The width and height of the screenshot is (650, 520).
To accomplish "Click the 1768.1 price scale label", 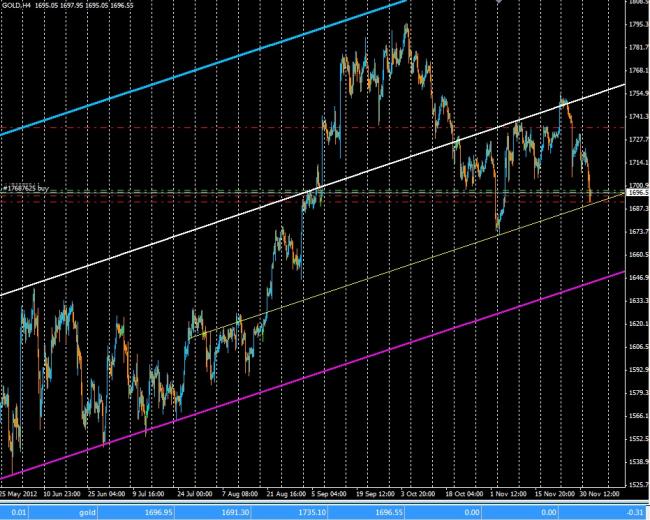I will (638, 70).
